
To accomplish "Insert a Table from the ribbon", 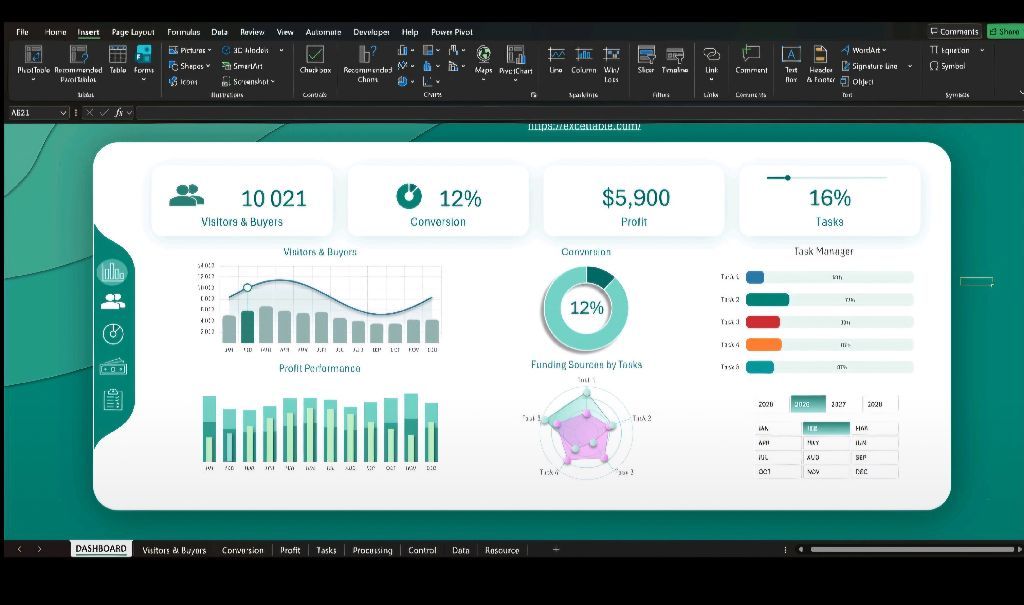I will coord(118,58).
